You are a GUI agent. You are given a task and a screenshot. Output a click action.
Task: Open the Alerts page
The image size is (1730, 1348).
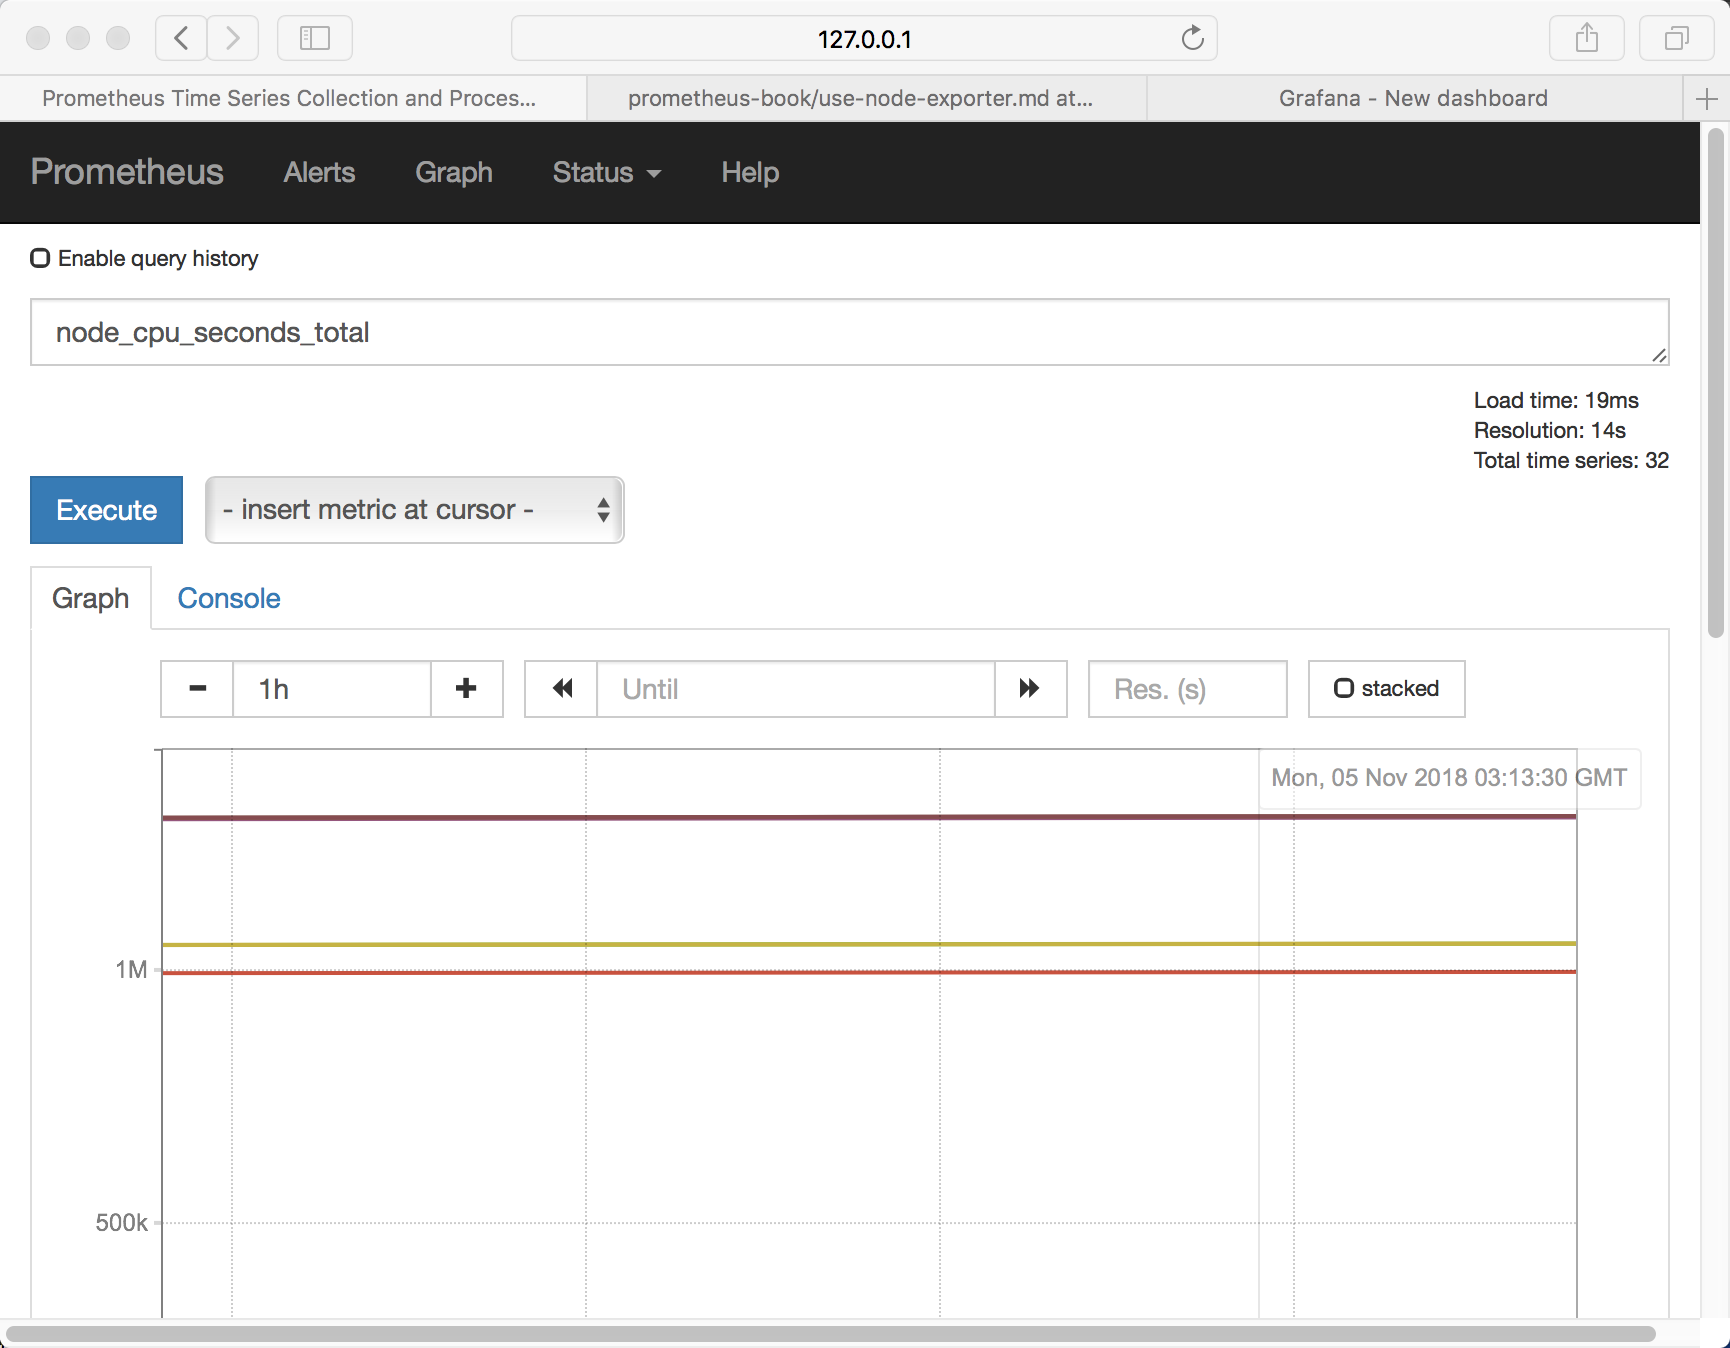coord(319,172)
